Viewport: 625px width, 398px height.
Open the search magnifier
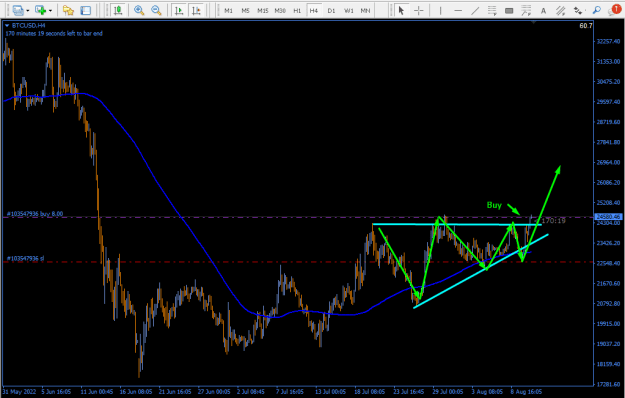coord(597,10)
